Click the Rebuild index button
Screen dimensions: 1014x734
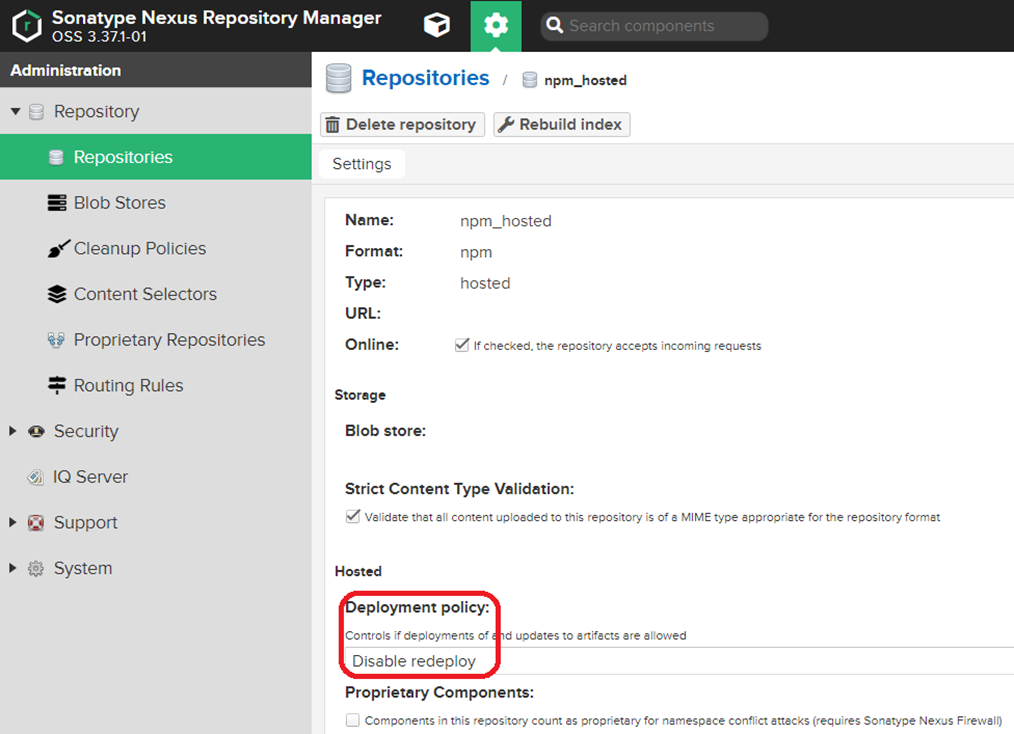coord(562,125)
